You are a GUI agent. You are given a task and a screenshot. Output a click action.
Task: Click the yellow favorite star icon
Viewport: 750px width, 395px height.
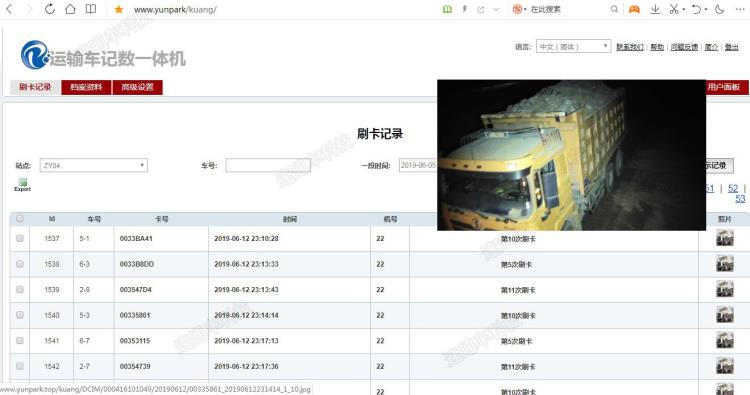[119, 9]
